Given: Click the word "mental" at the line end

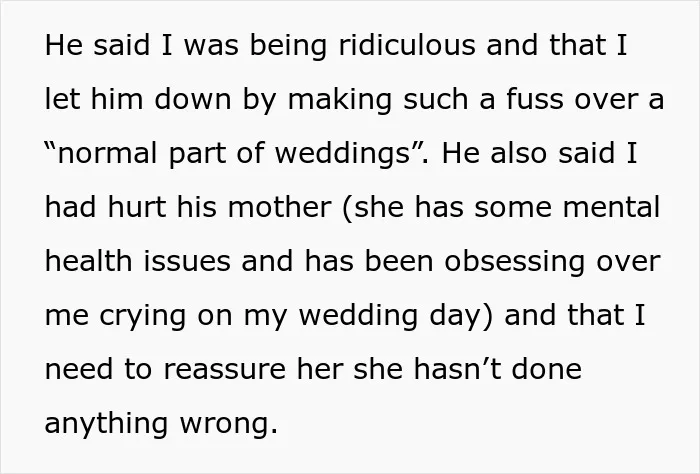Looking at the screenshot, I should [611, 207].
